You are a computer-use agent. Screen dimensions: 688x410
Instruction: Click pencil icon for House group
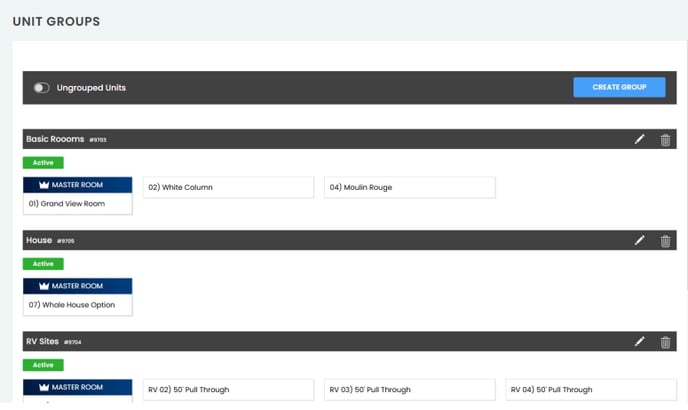point(640,241)
